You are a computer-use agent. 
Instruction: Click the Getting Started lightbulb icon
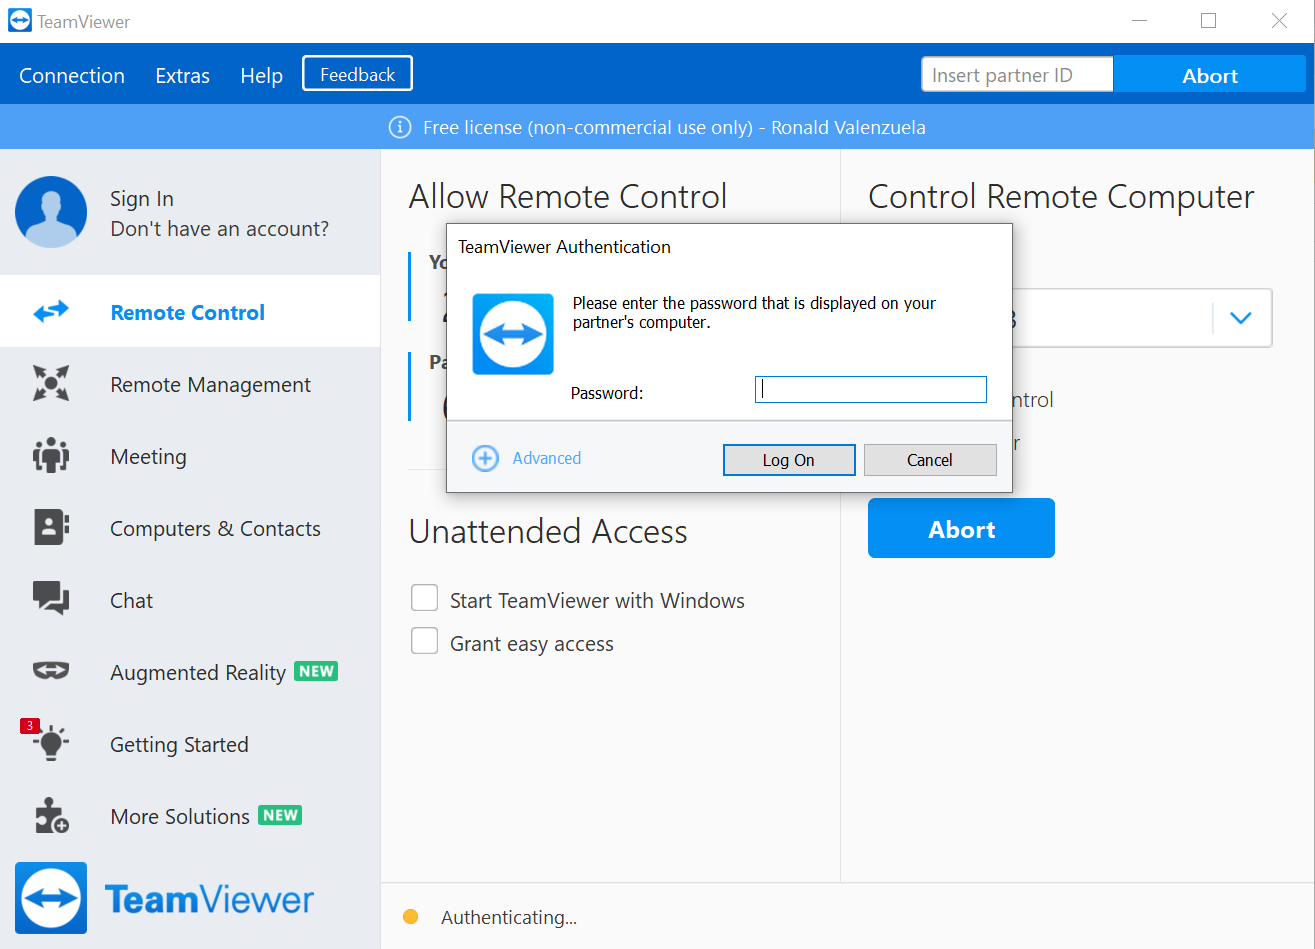click(51, 742)
